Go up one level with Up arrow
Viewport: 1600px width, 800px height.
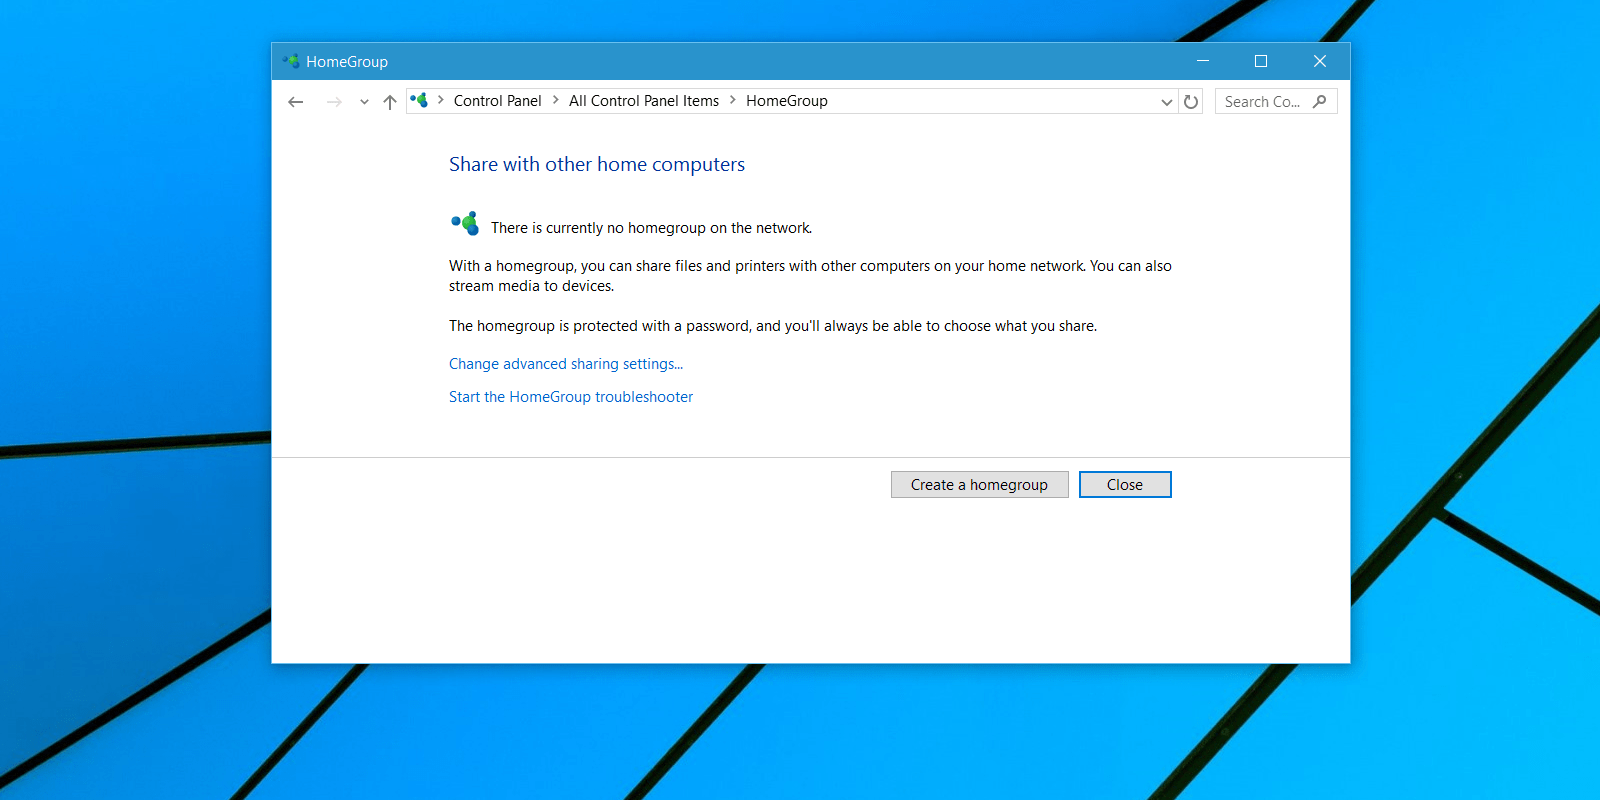coord(390,102)
